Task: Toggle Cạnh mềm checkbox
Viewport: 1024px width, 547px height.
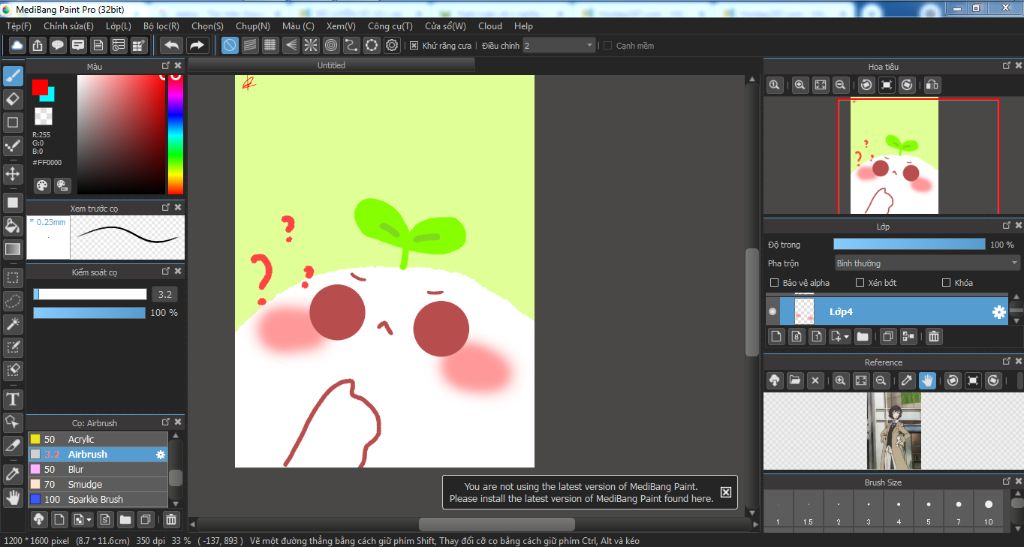Action: click(x=607, y=46)
